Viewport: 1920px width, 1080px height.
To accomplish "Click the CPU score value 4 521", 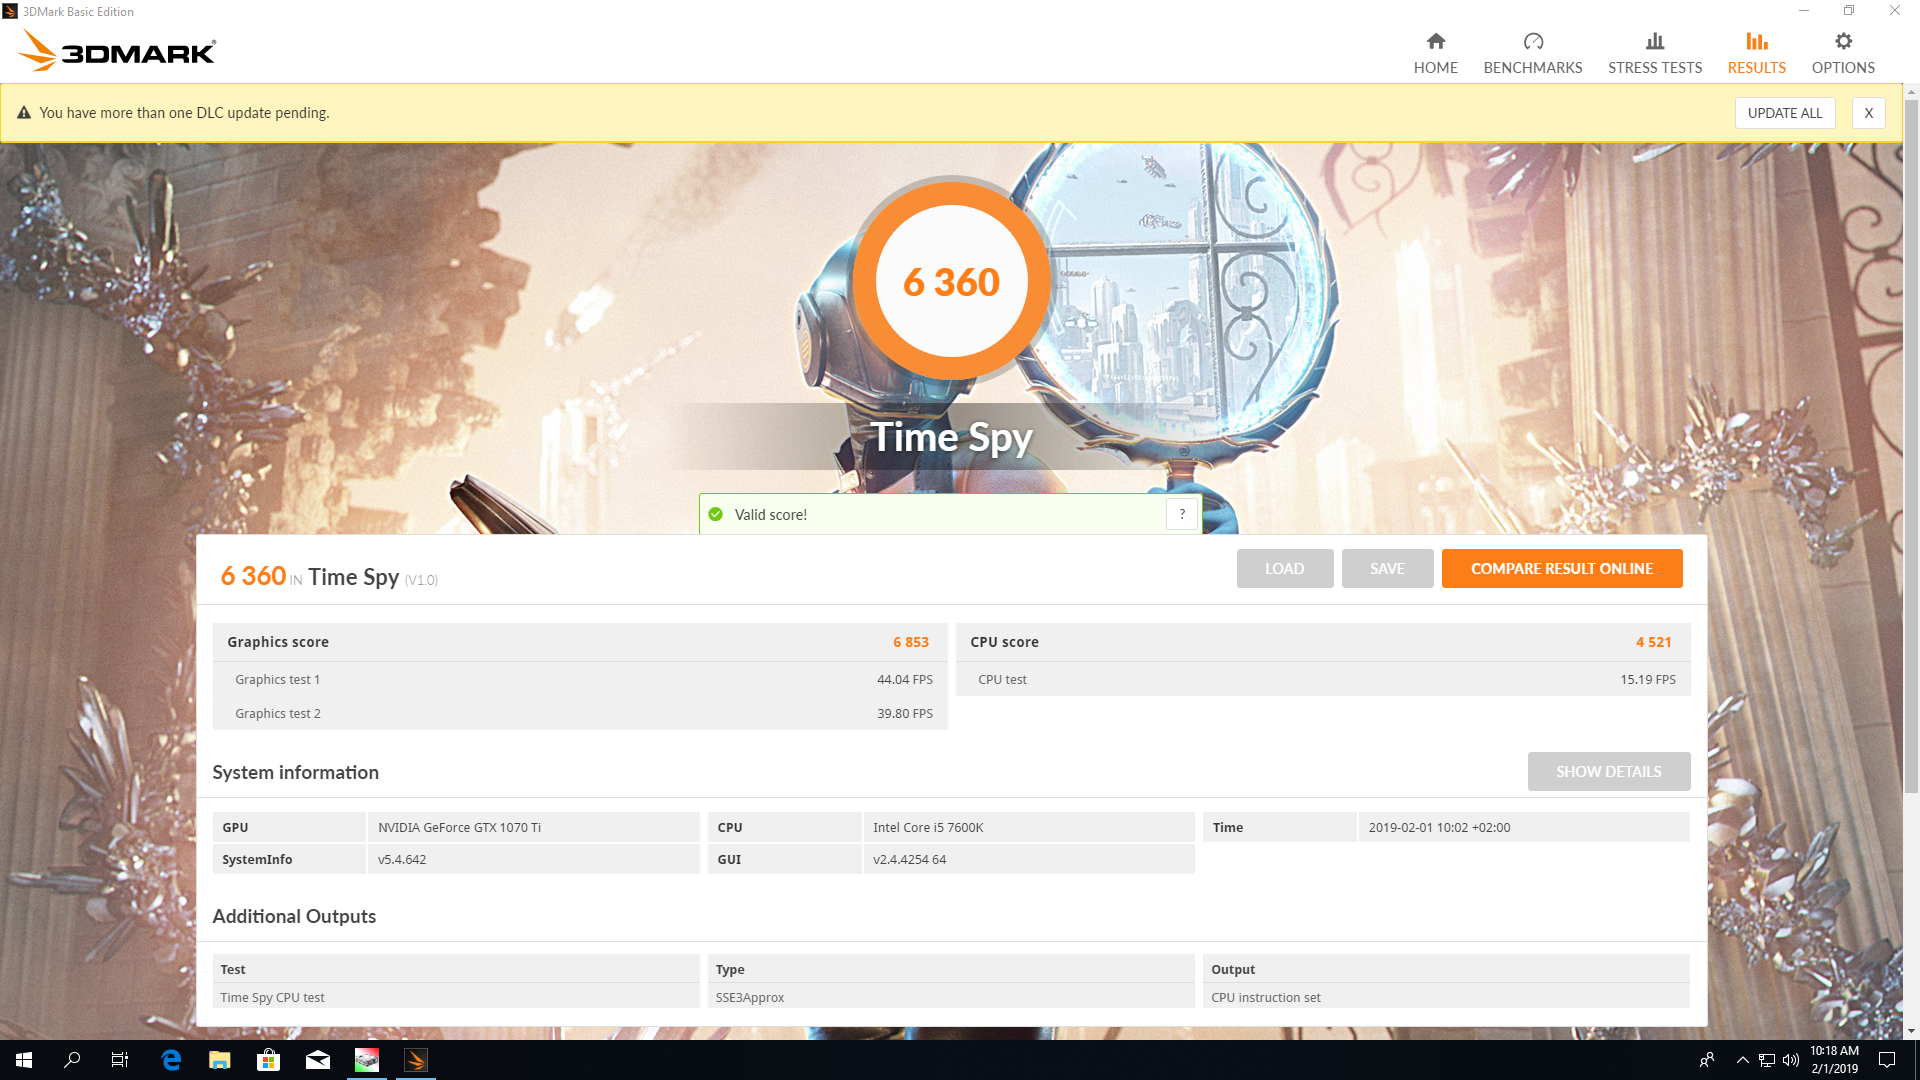I will [x=1653, y=642].
